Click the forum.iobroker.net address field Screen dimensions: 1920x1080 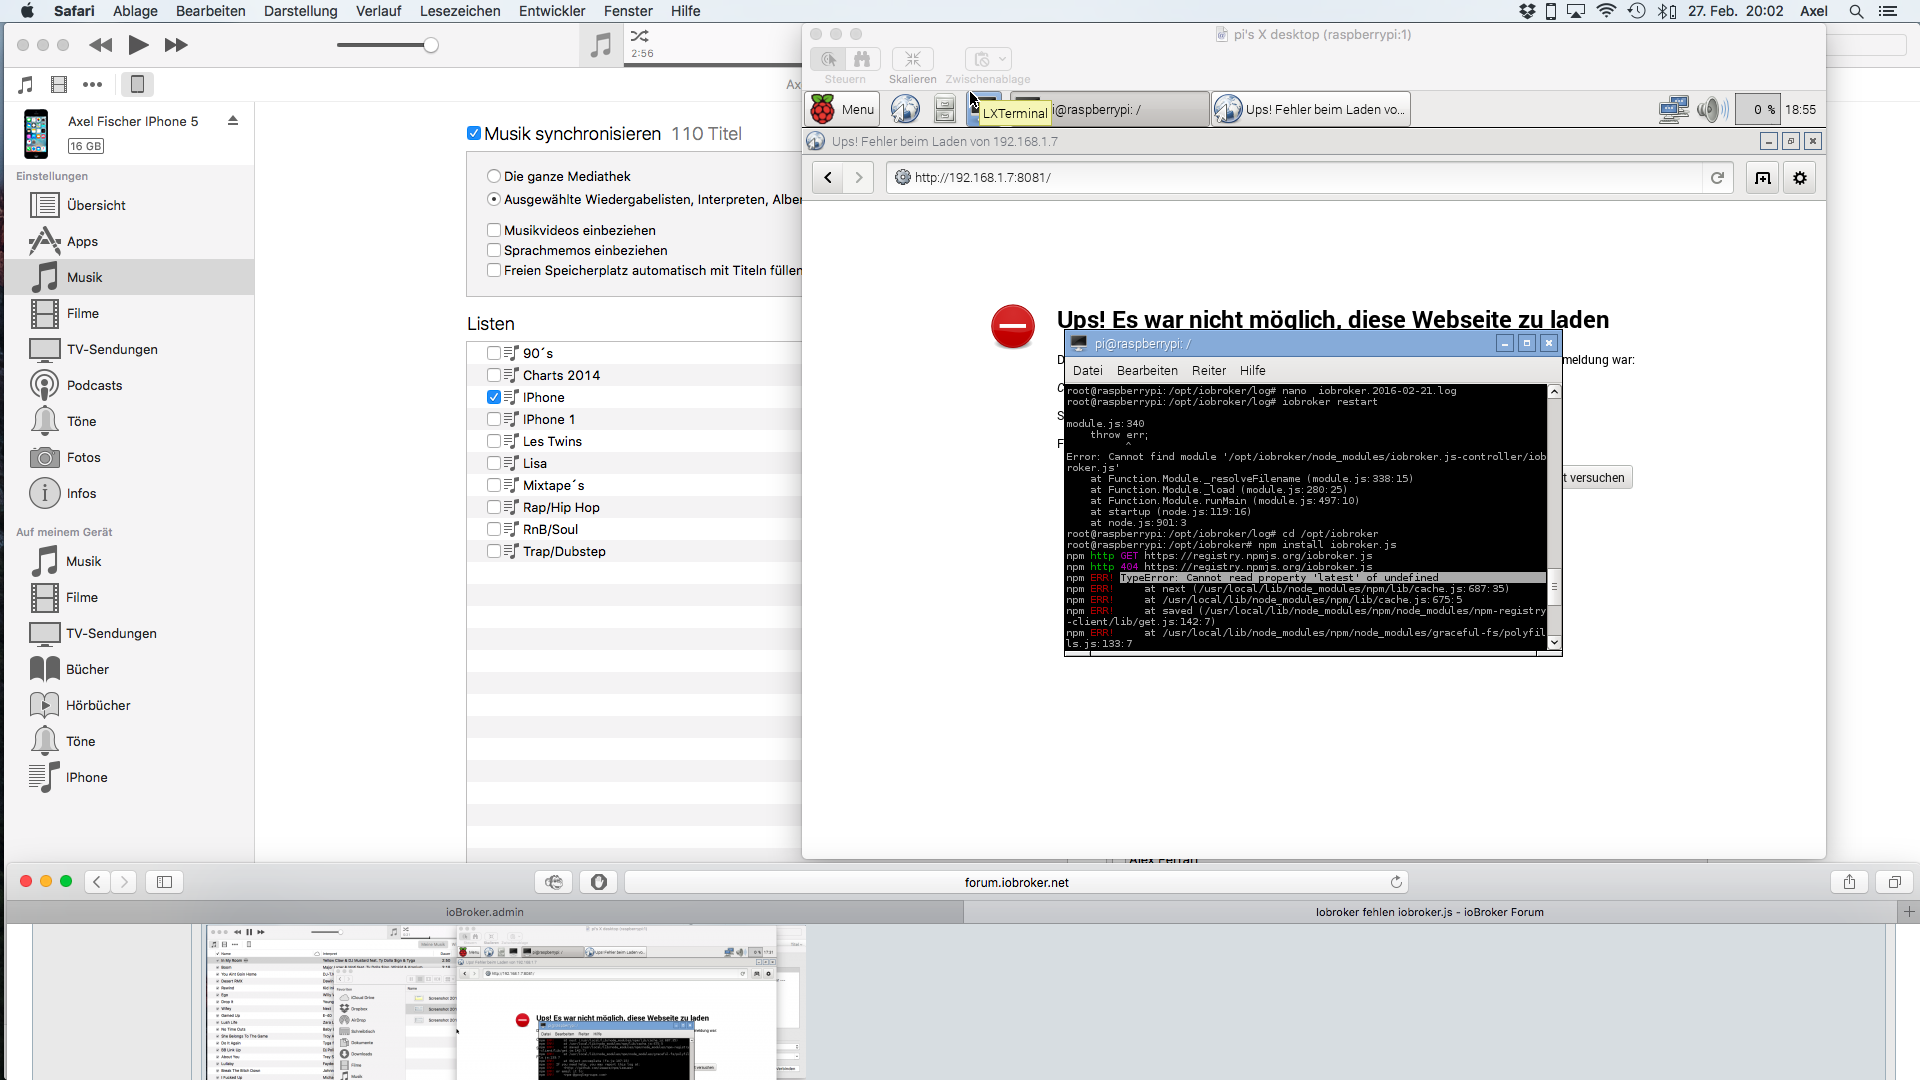click(x=1016, y=882)
